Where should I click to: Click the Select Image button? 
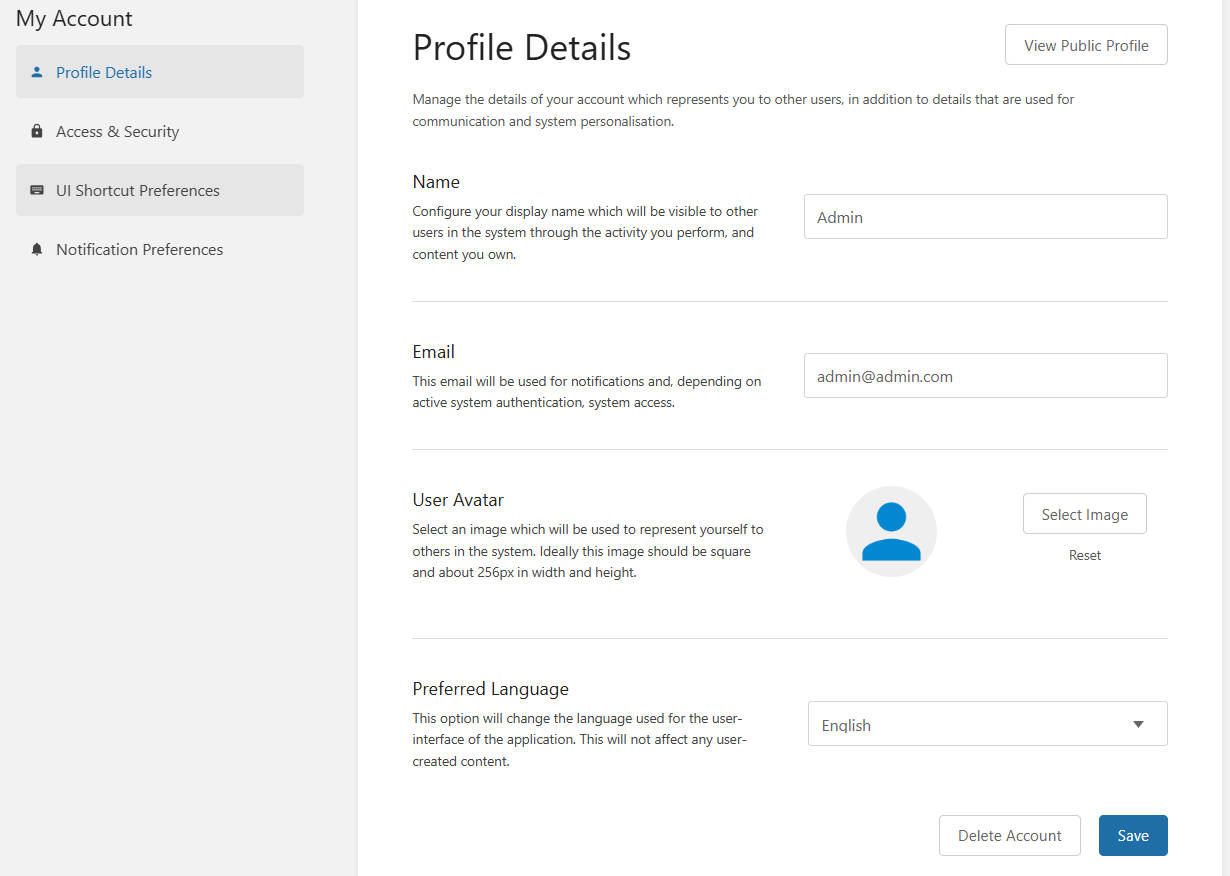1084,514
